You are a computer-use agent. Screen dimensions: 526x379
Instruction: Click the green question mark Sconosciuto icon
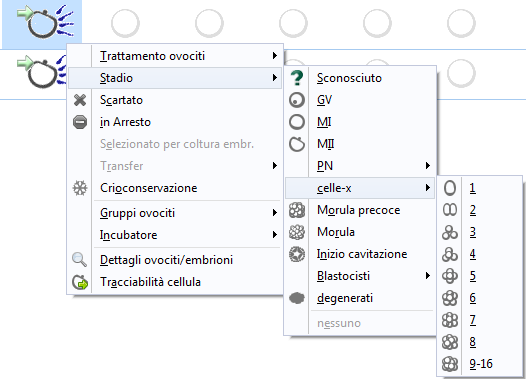297,78
